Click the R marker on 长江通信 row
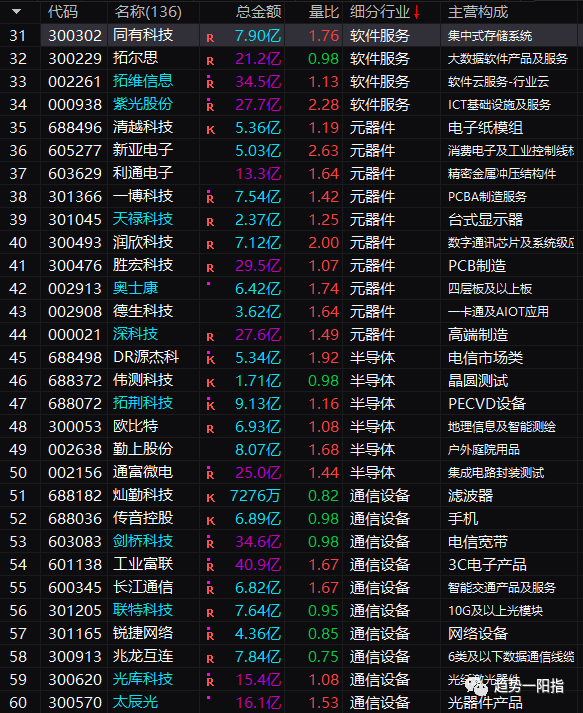583x713 pixels. [x=210, y=590]
